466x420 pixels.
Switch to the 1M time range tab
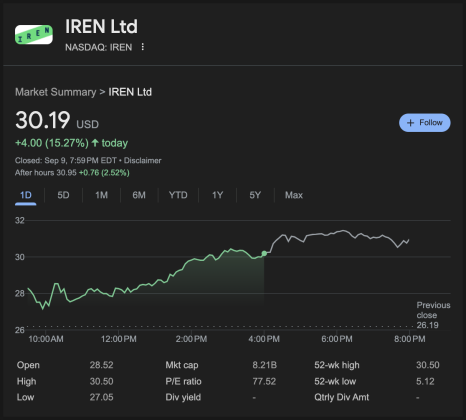point(101,195)
